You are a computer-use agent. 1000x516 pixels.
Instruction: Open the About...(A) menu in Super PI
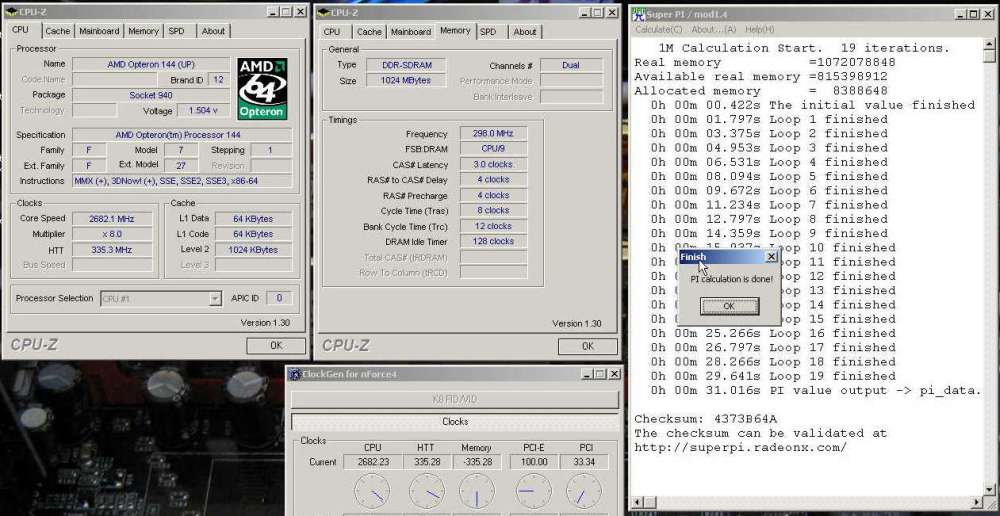pyautogui.click(x=714, y=29)
